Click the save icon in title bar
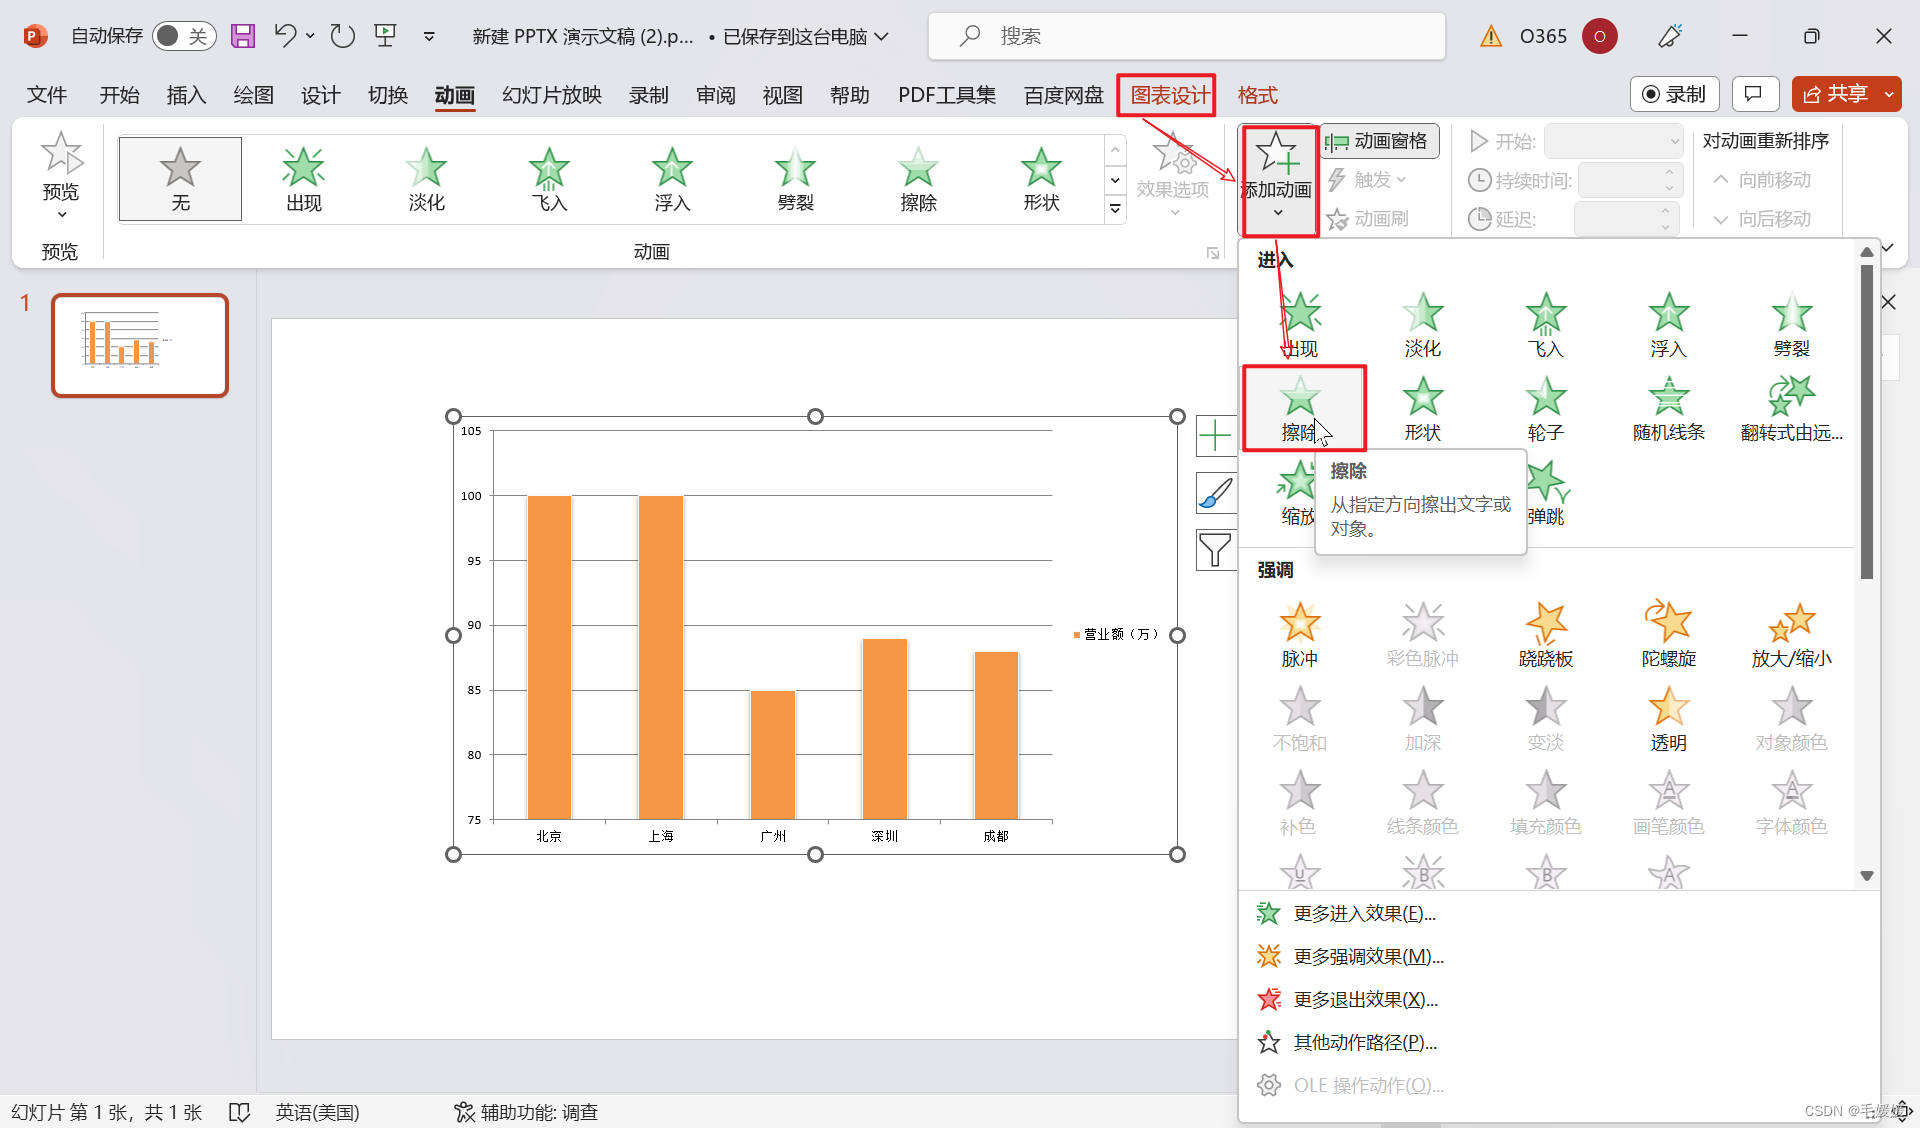Viewport: 1920px width, 1128px height. pos(243,36)
